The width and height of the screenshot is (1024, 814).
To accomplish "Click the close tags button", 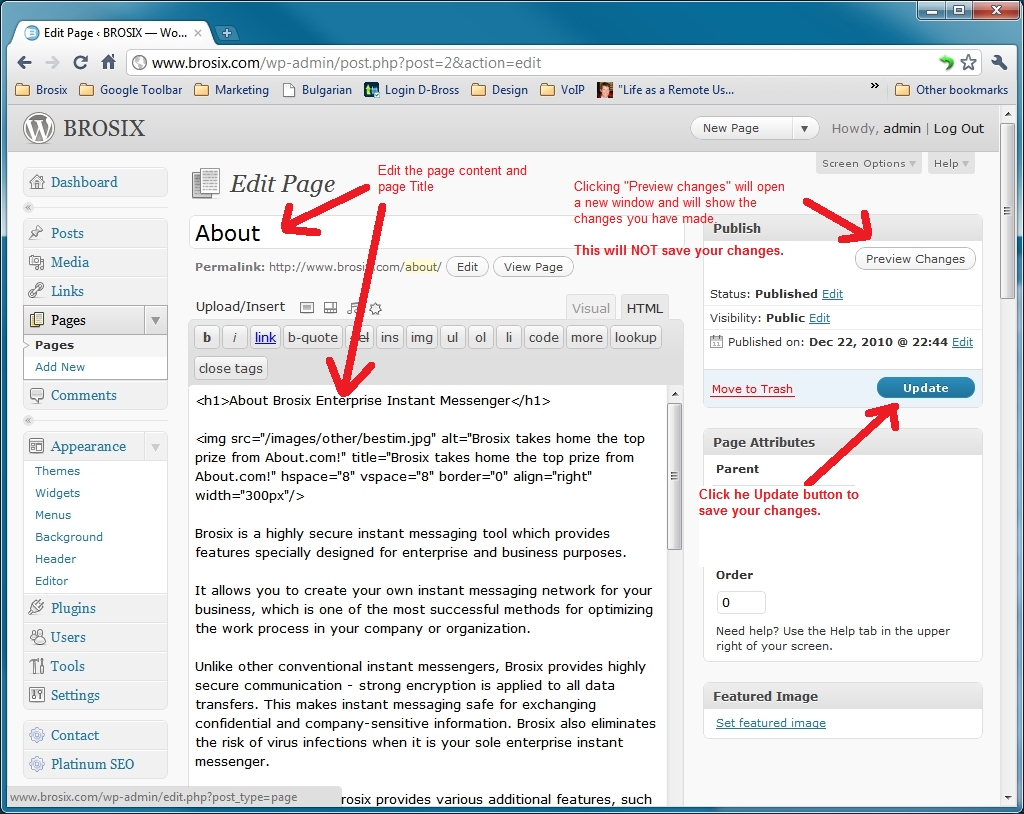I will pos(231,368).
